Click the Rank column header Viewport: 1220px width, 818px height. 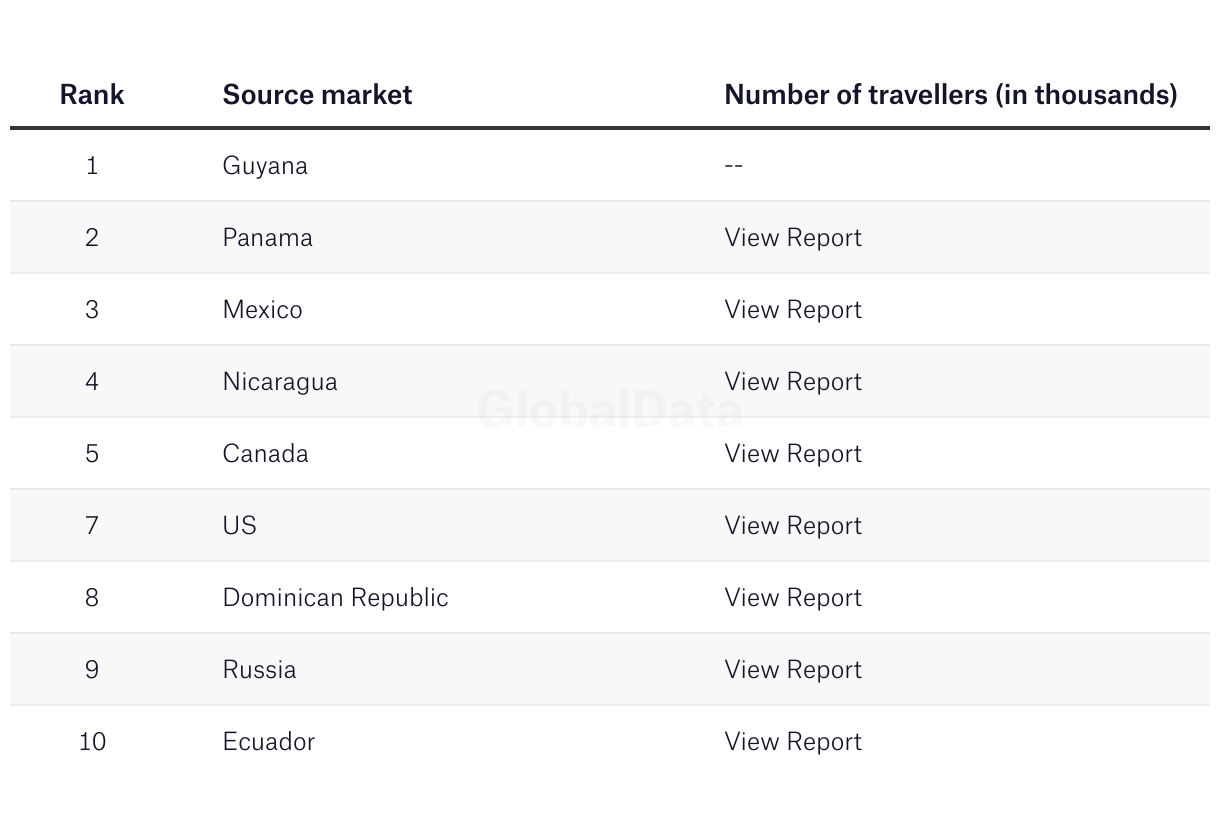point(92,95)
